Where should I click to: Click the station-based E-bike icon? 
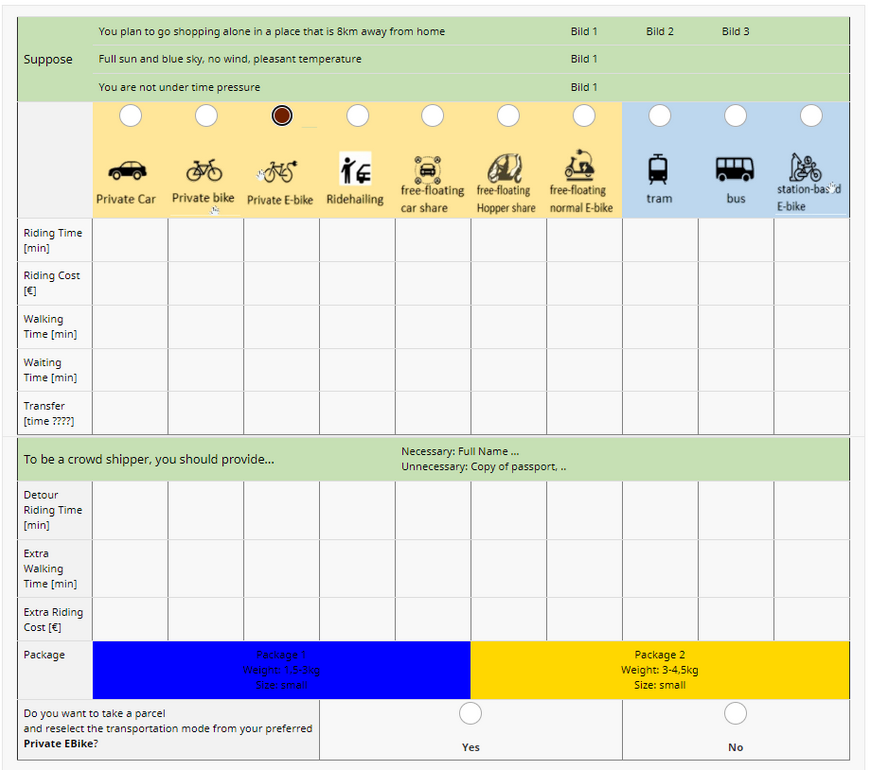tap(806, 166)
